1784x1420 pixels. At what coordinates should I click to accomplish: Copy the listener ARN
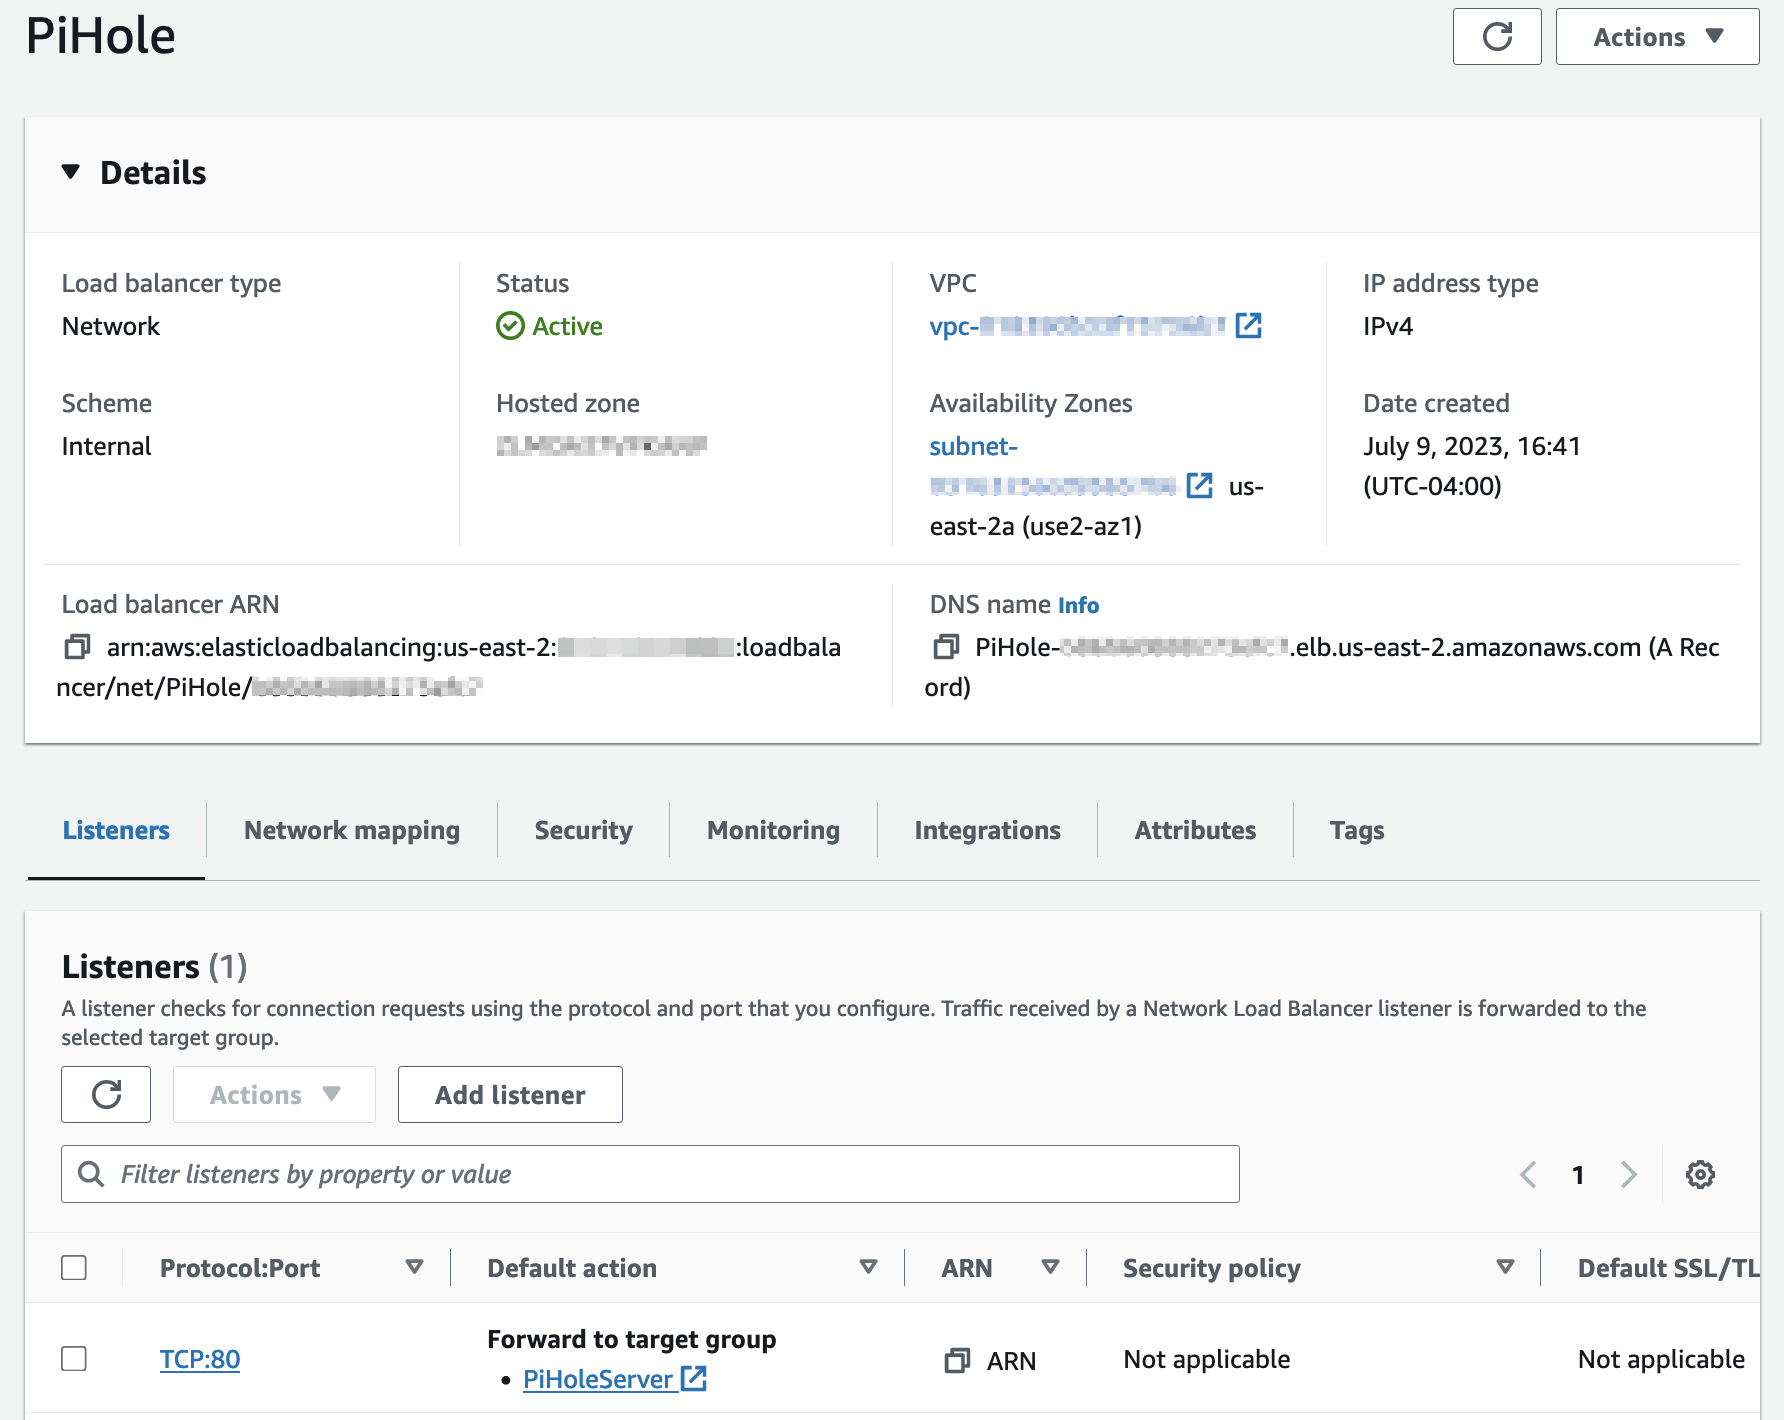point(959,1360)
